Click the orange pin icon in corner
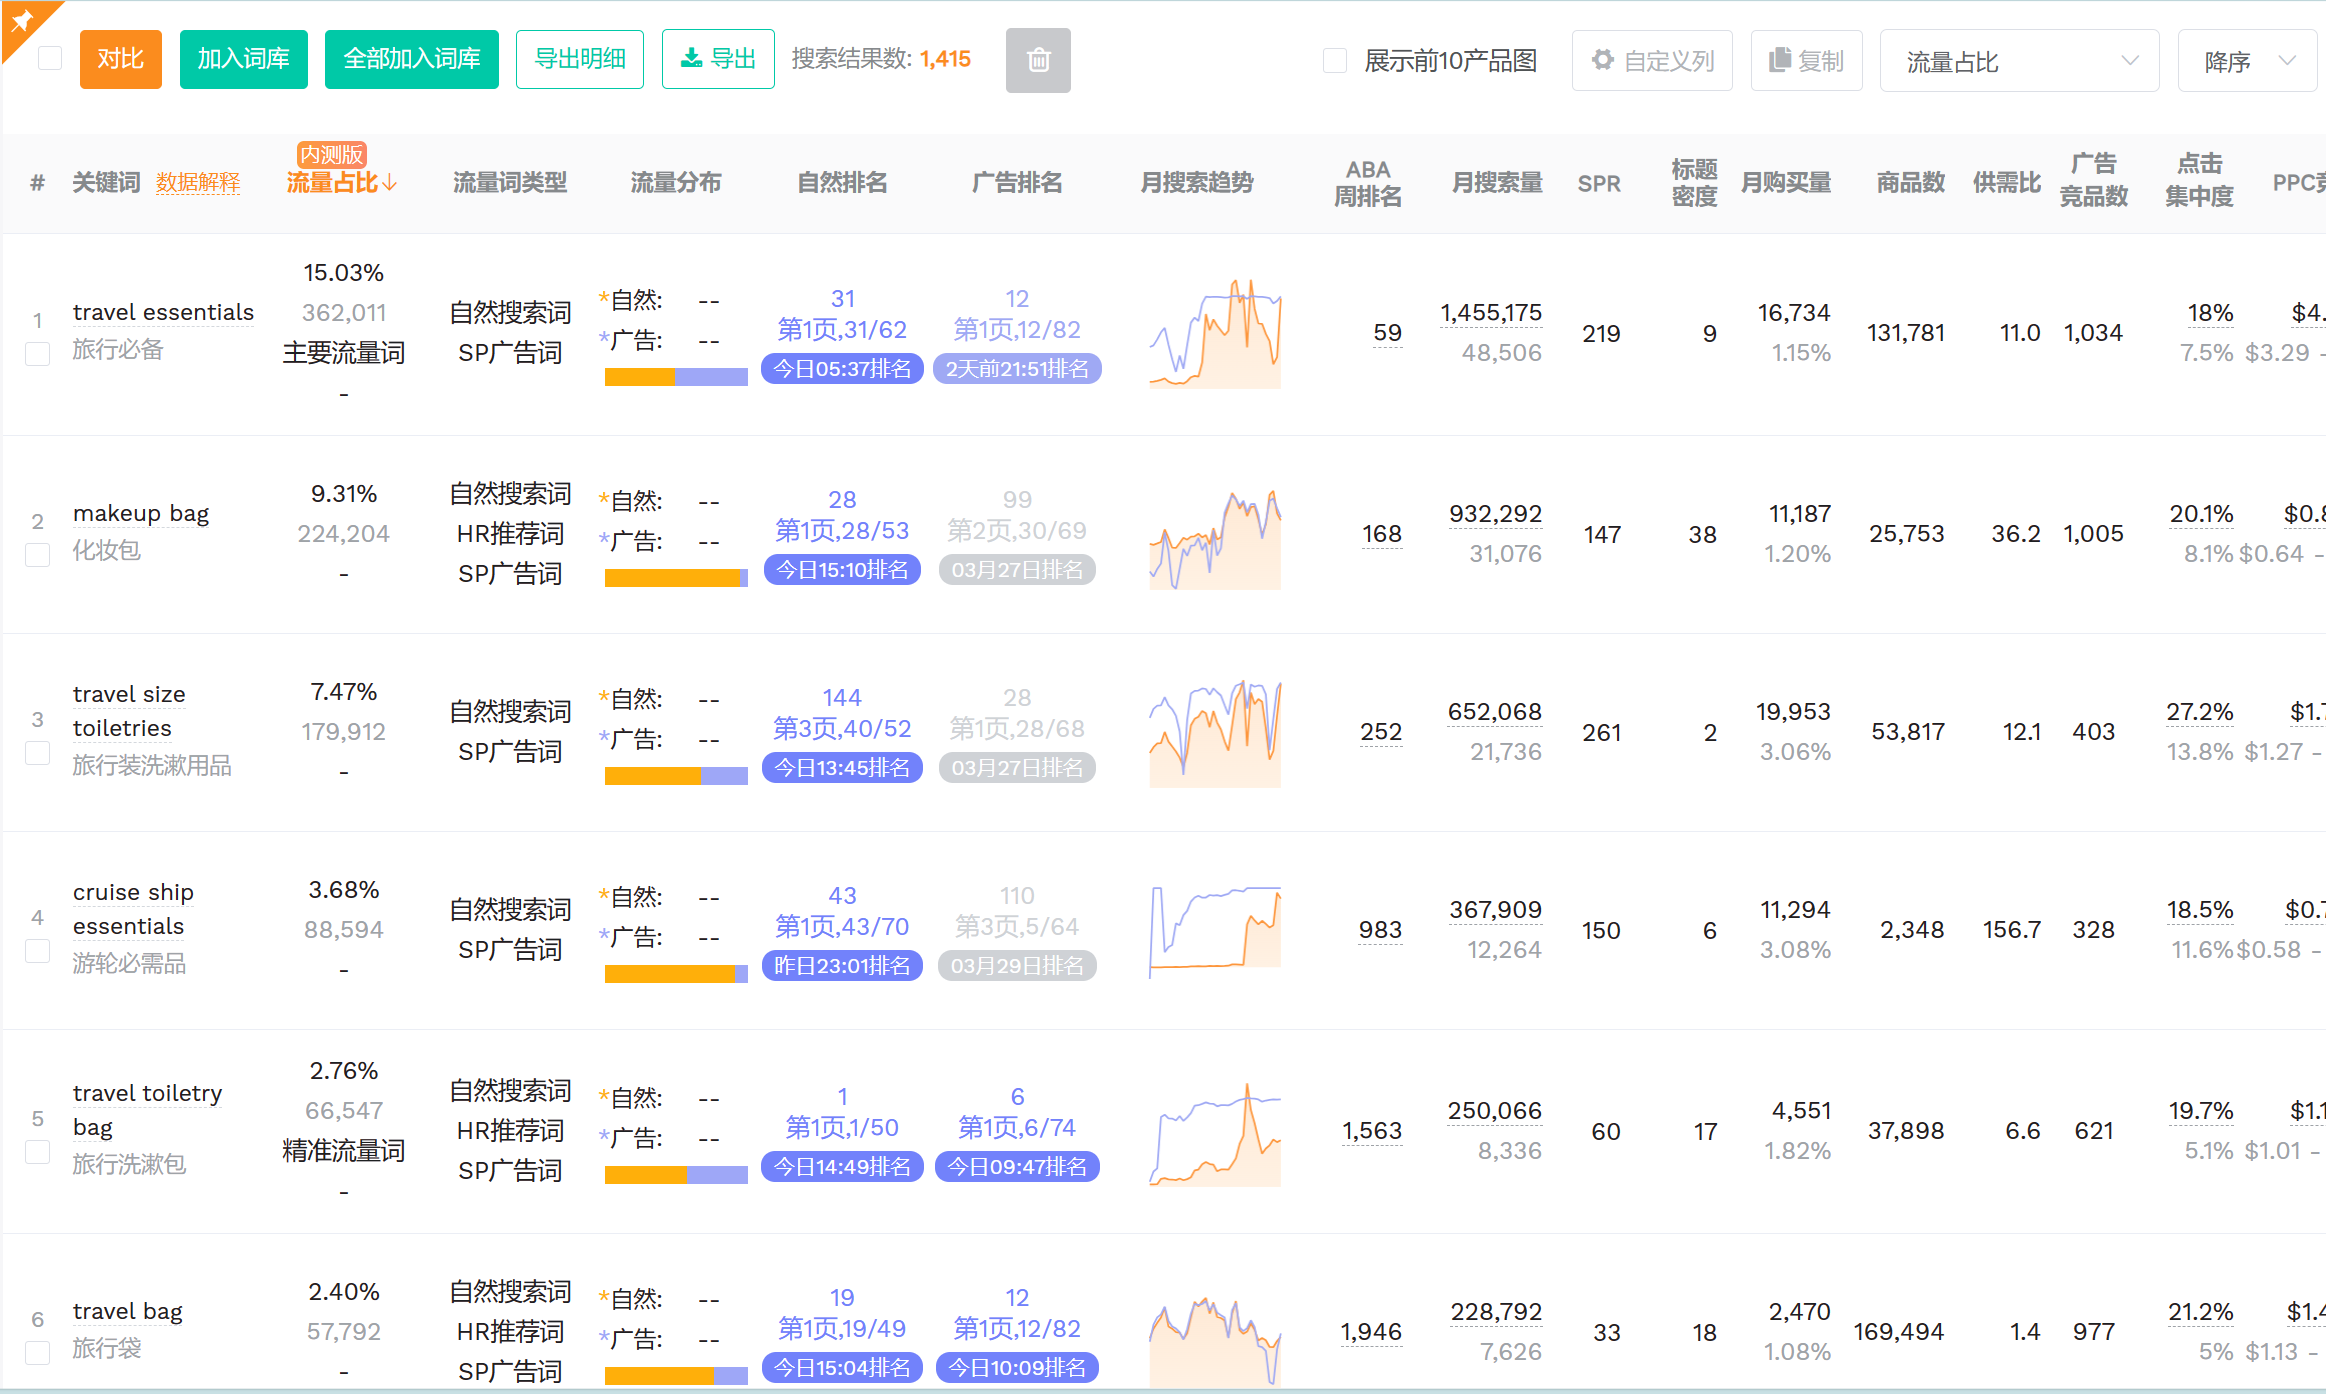 (22, 20)
